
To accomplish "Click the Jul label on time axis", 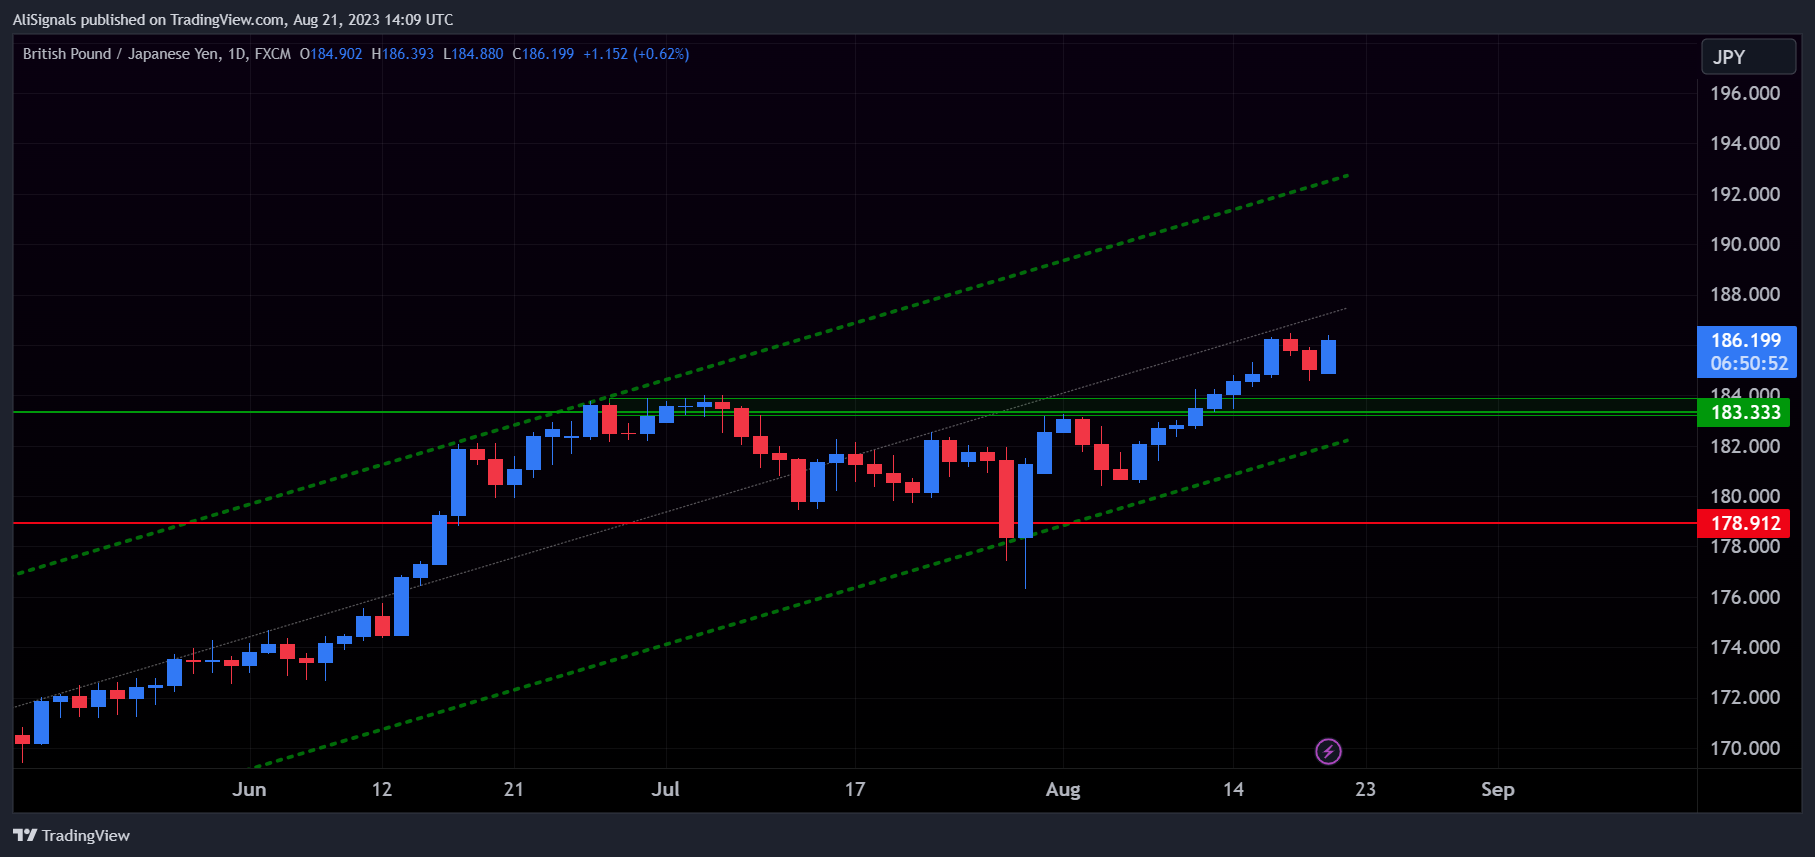I will click(x=665, y=789).
